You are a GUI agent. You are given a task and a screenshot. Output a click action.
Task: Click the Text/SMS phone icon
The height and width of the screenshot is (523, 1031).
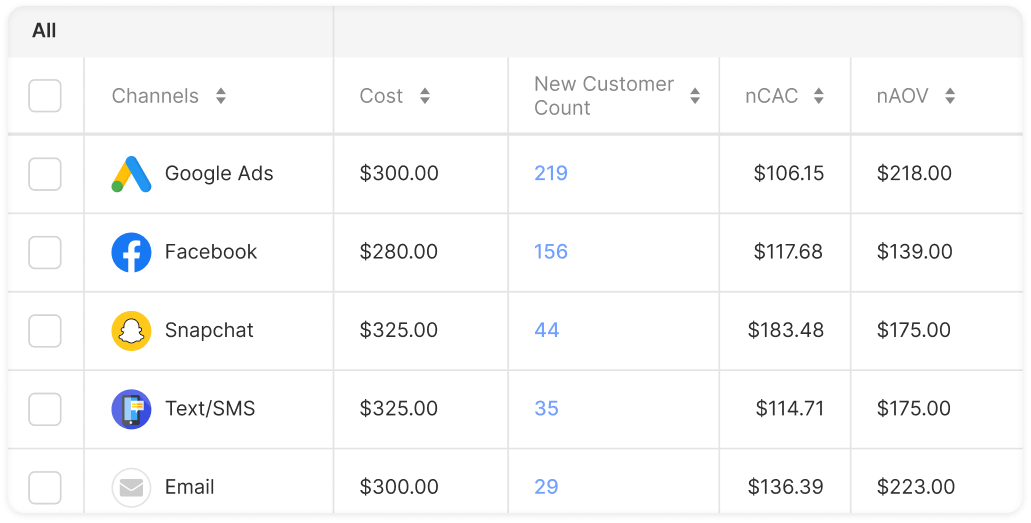click(x=132, y=409)
